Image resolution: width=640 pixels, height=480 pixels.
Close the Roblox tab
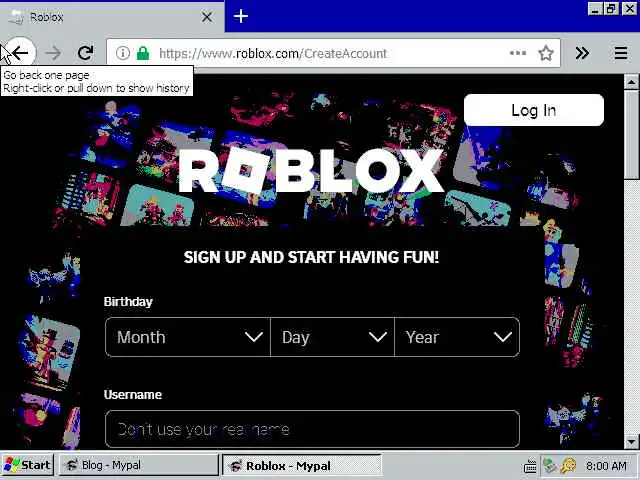pyautogui.click(x=207, y=17)
